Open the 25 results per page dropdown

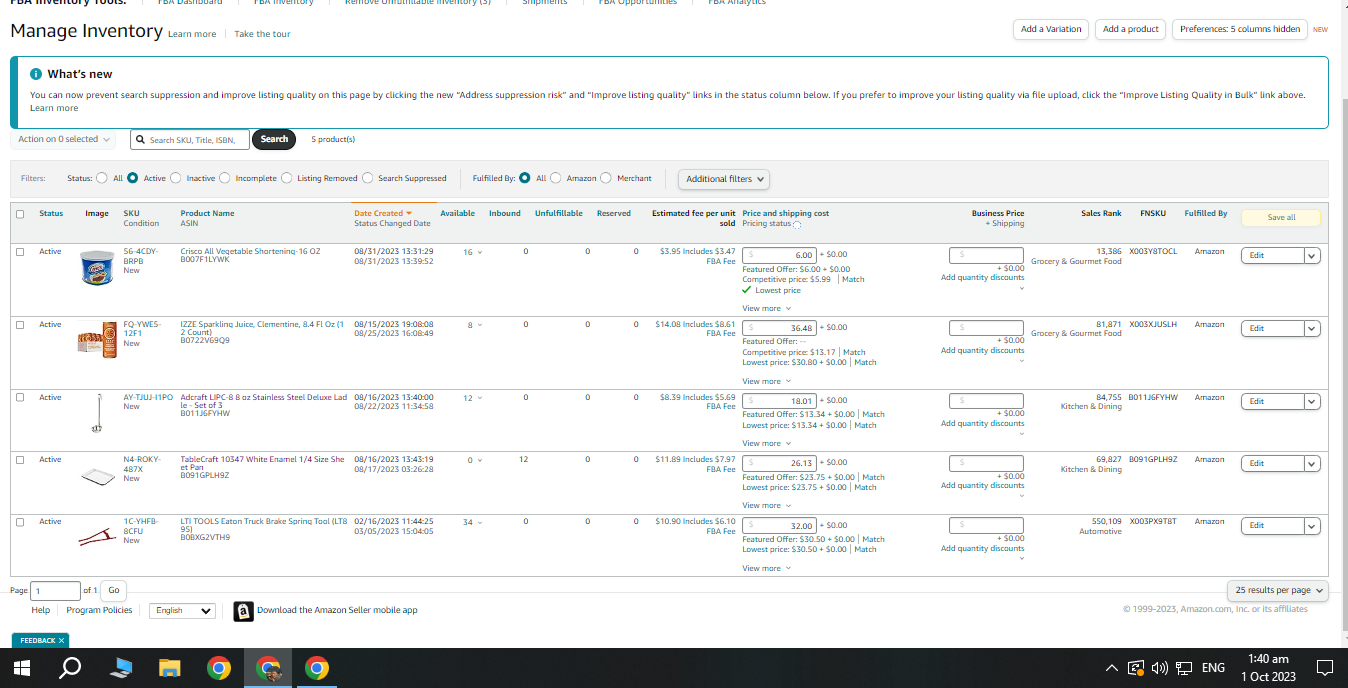[1278, 590]
